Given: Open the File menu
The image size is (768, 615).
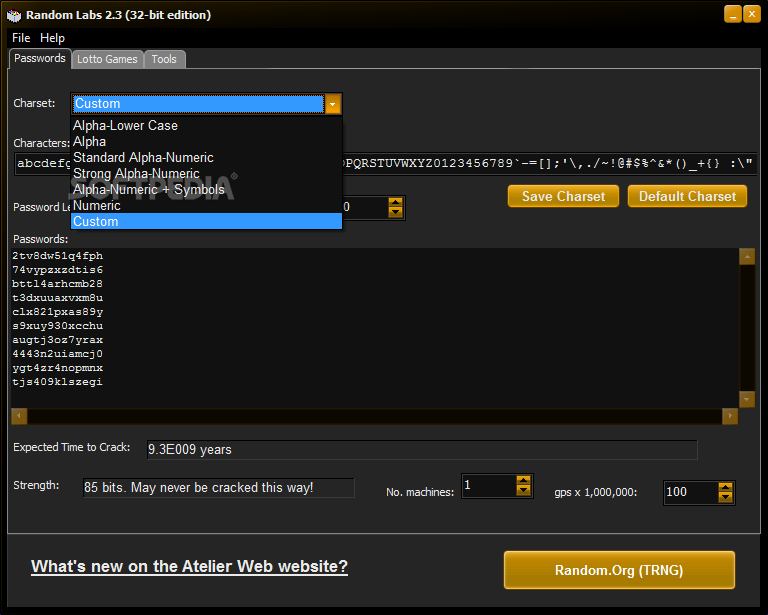Looking at the screenshot, I should 21,38.
